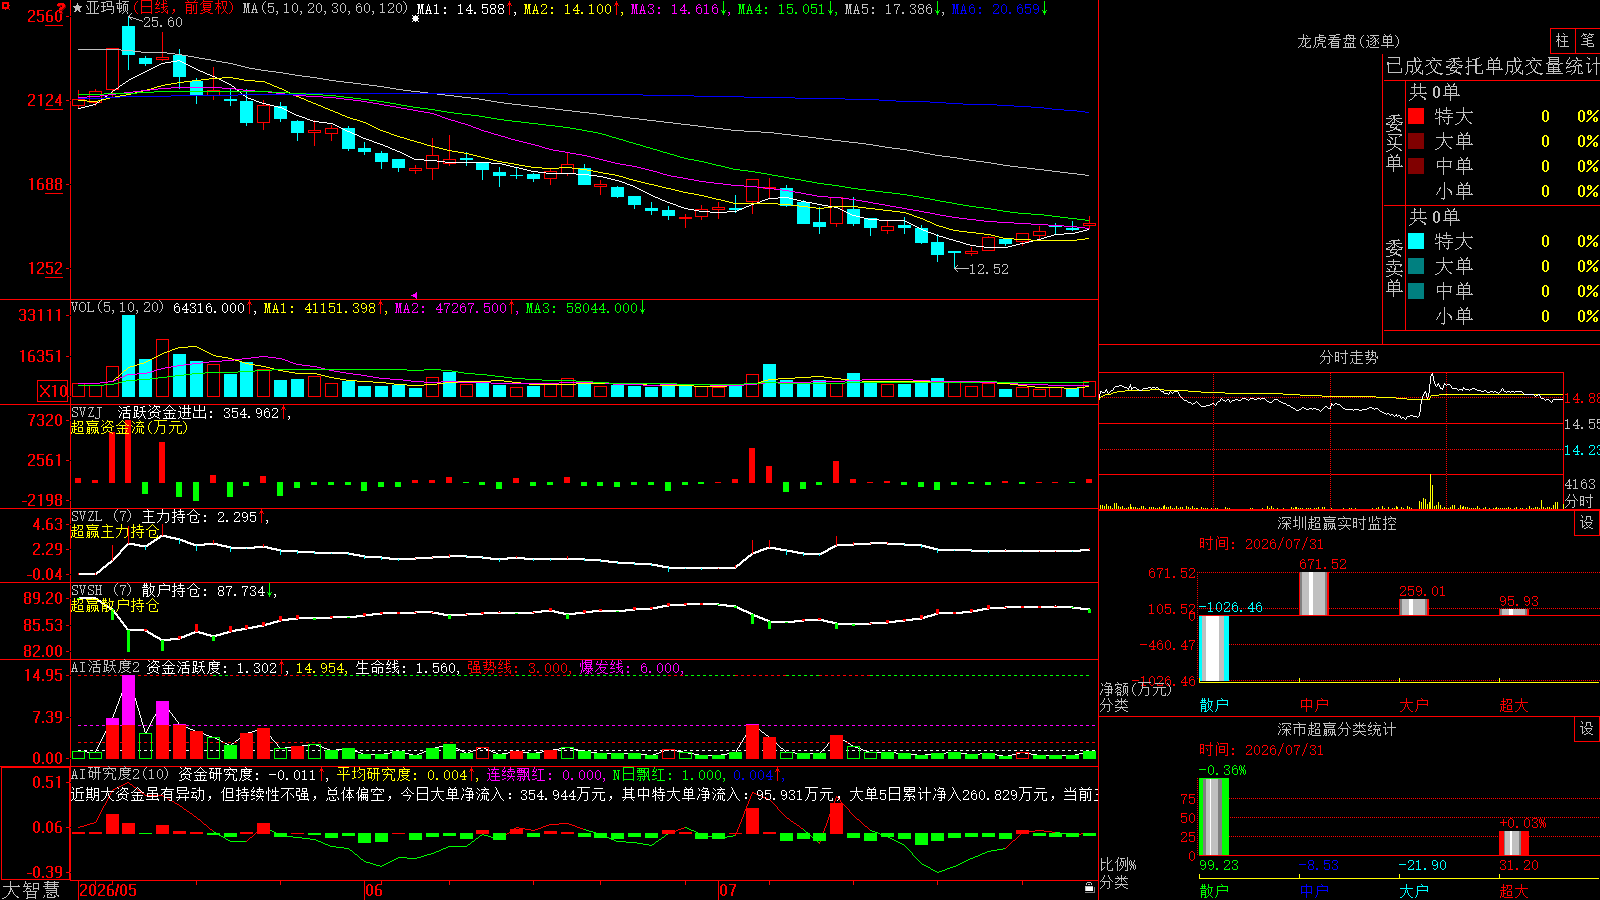Click the 分时走势 panel title
The image size is (1600, 900).
[x=1349, y=357]
